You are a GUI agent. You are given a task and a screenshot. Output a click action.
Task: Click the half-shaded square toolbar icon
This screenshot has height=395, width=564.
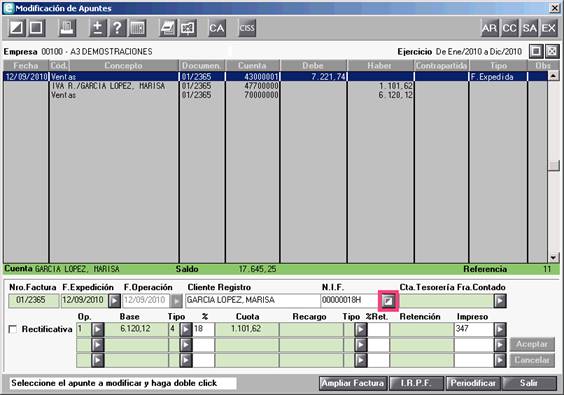coord(16,28)
